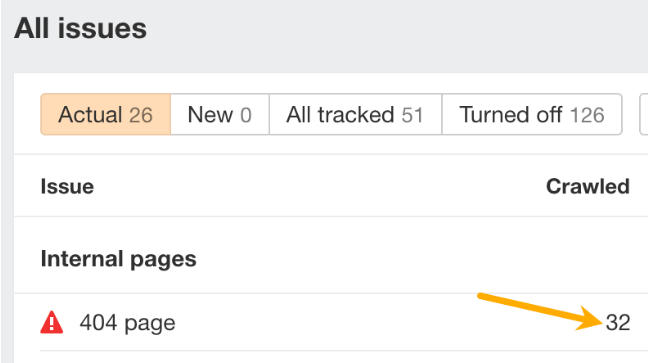Click the number 0 on New tab

(x=246, y=115)
